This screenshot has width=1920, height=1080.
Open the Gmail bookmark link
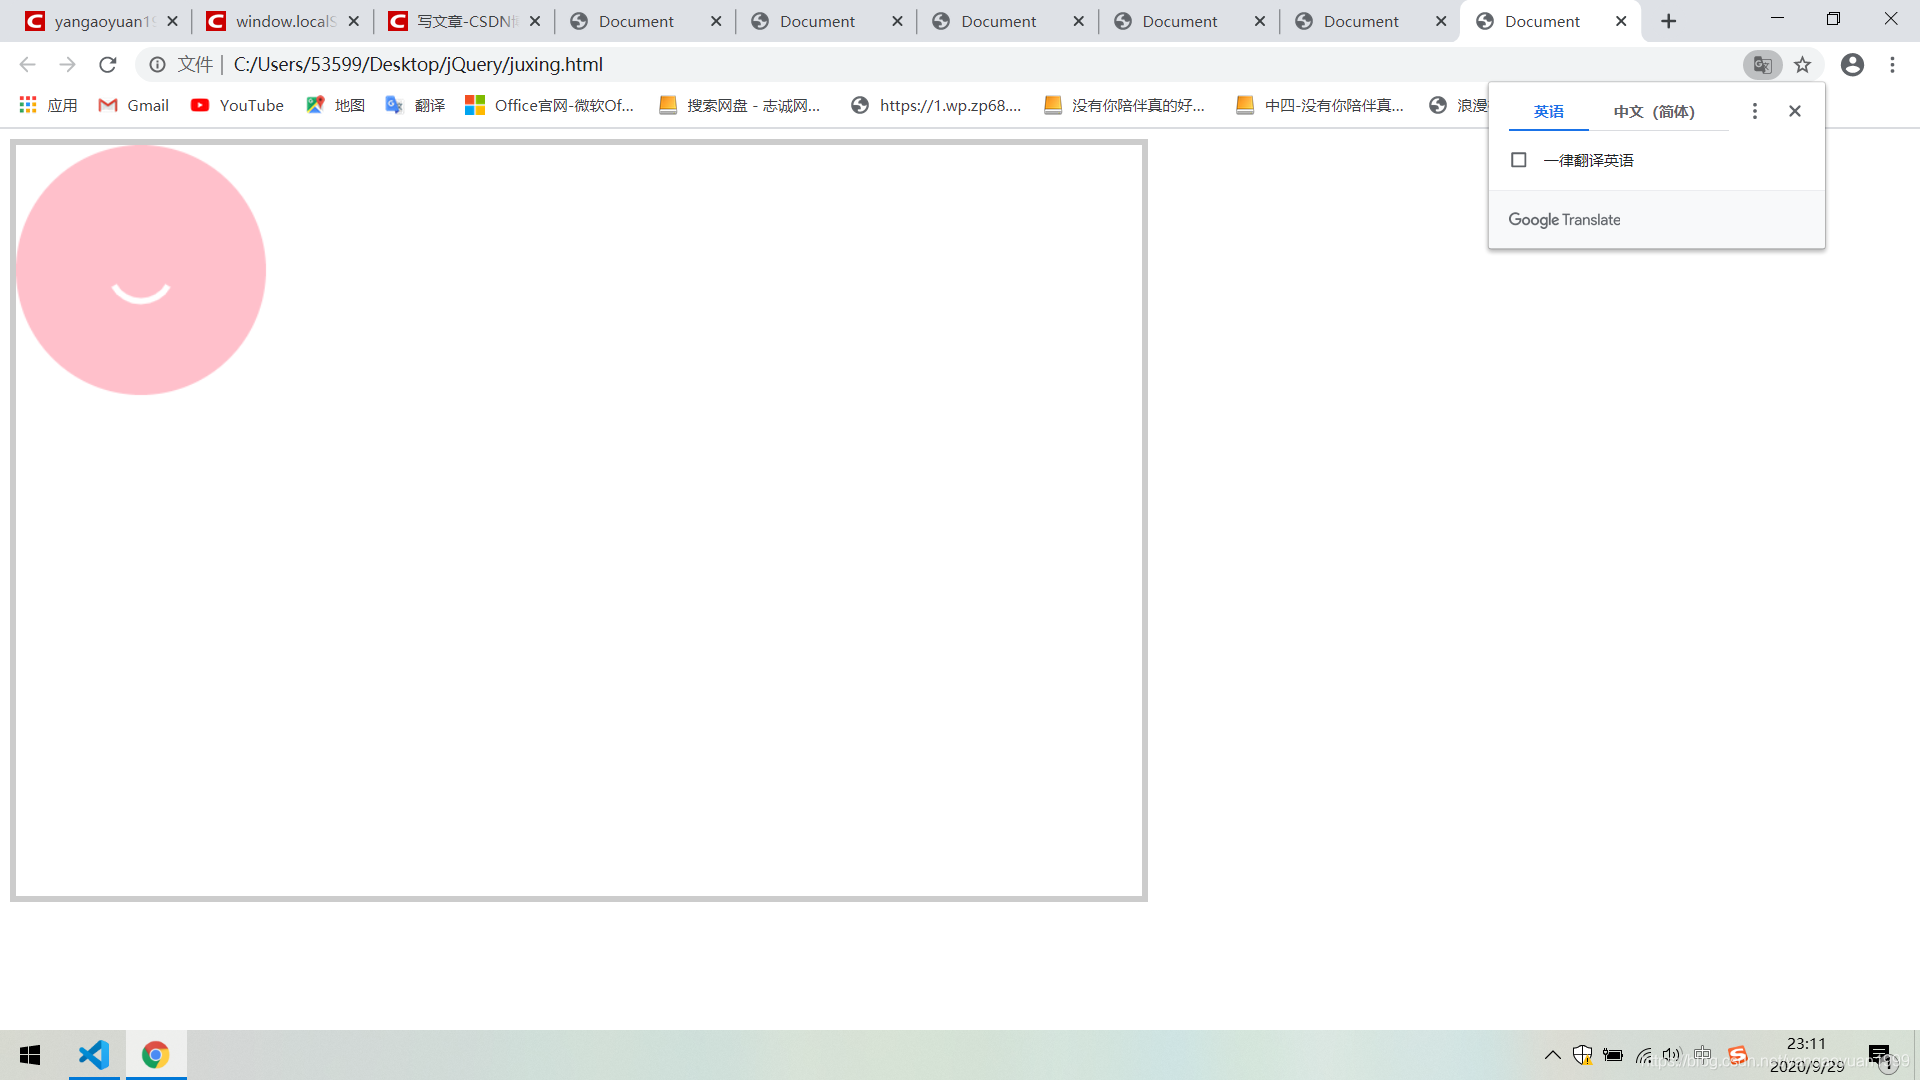(x=134, y=105)
